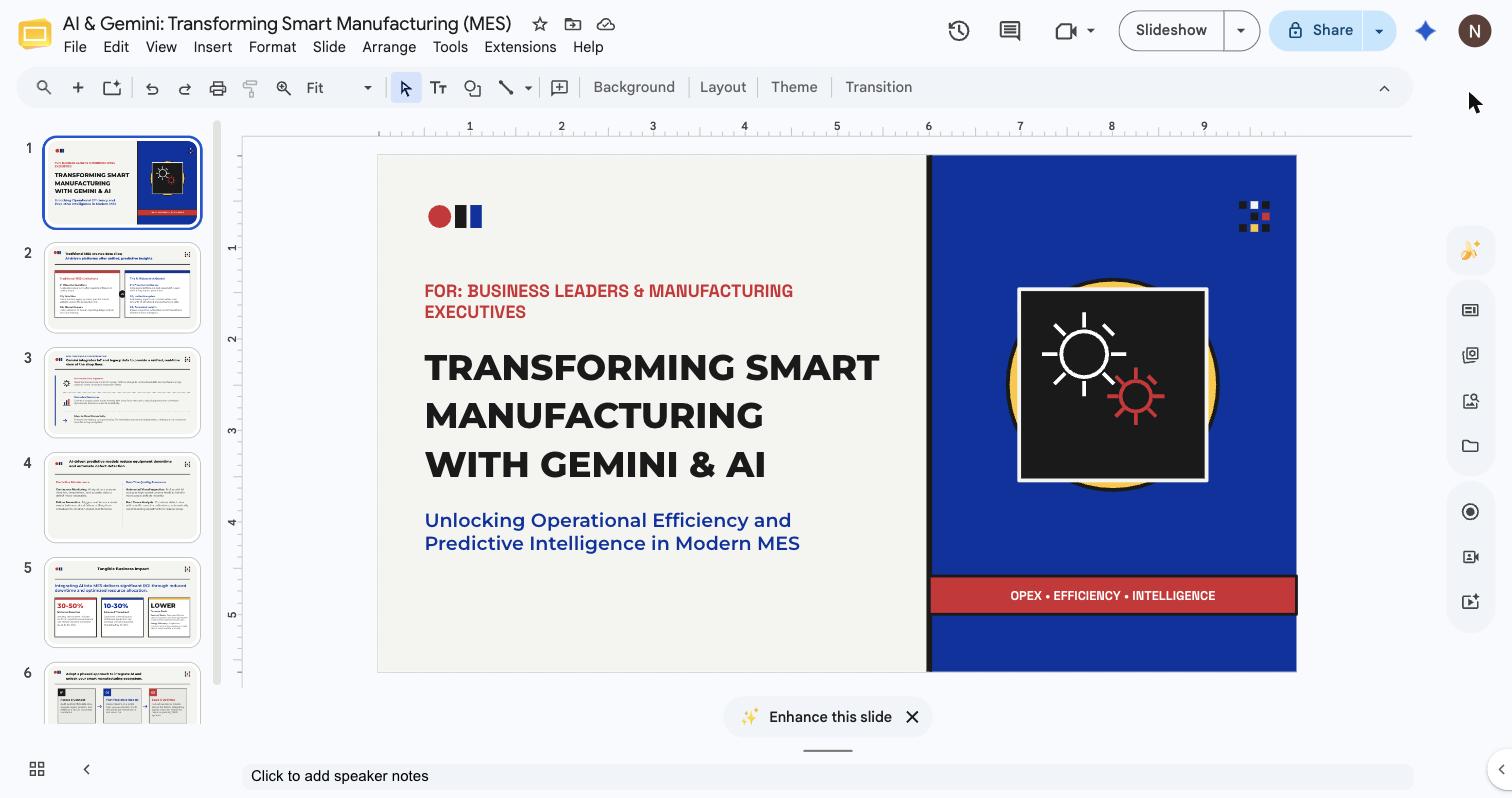Open the Extensions menu

(520, 47)
